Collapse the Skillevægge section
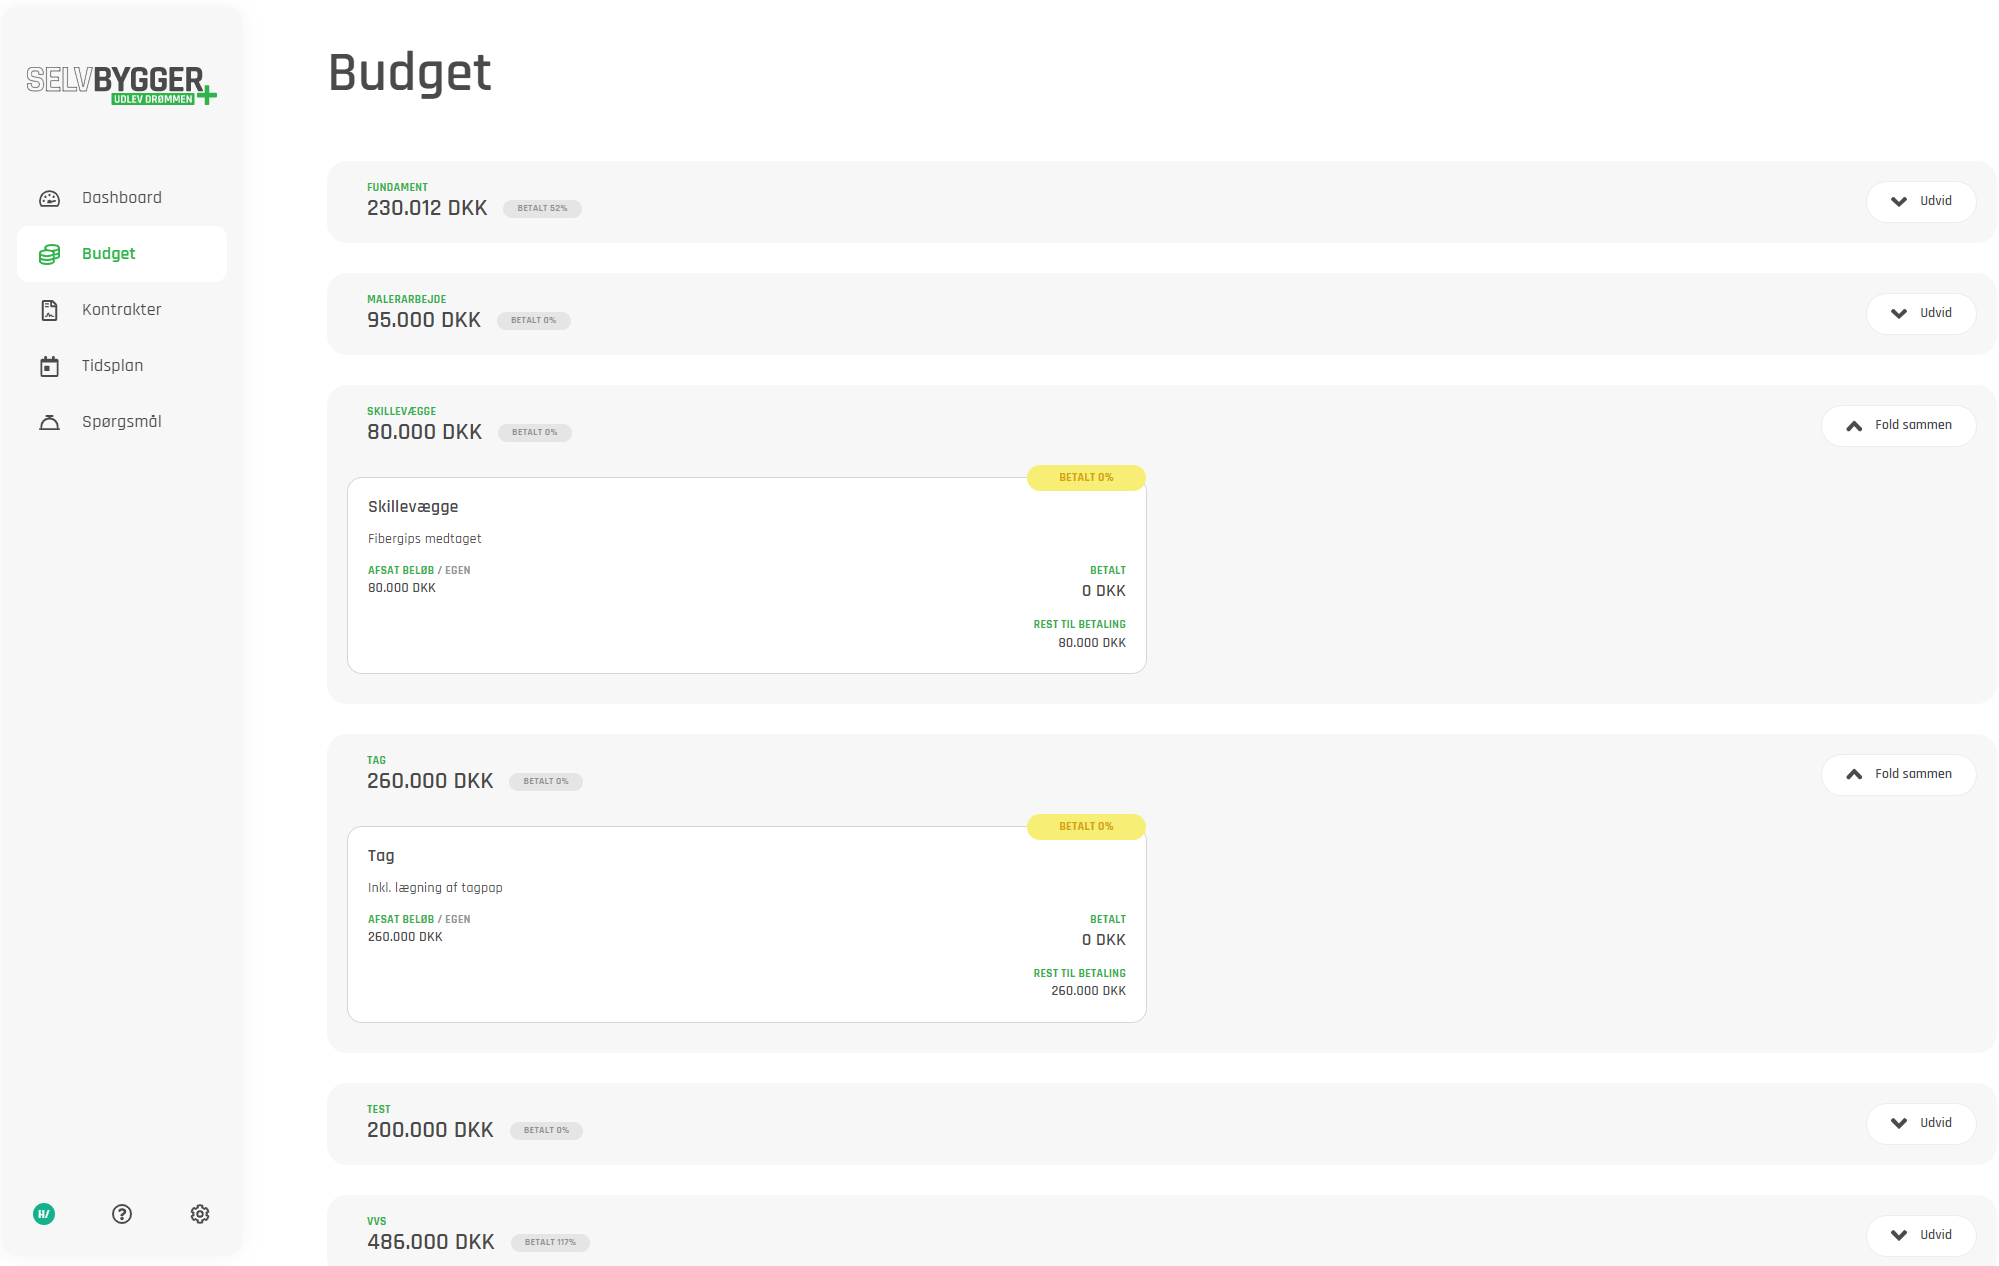 1898,425
